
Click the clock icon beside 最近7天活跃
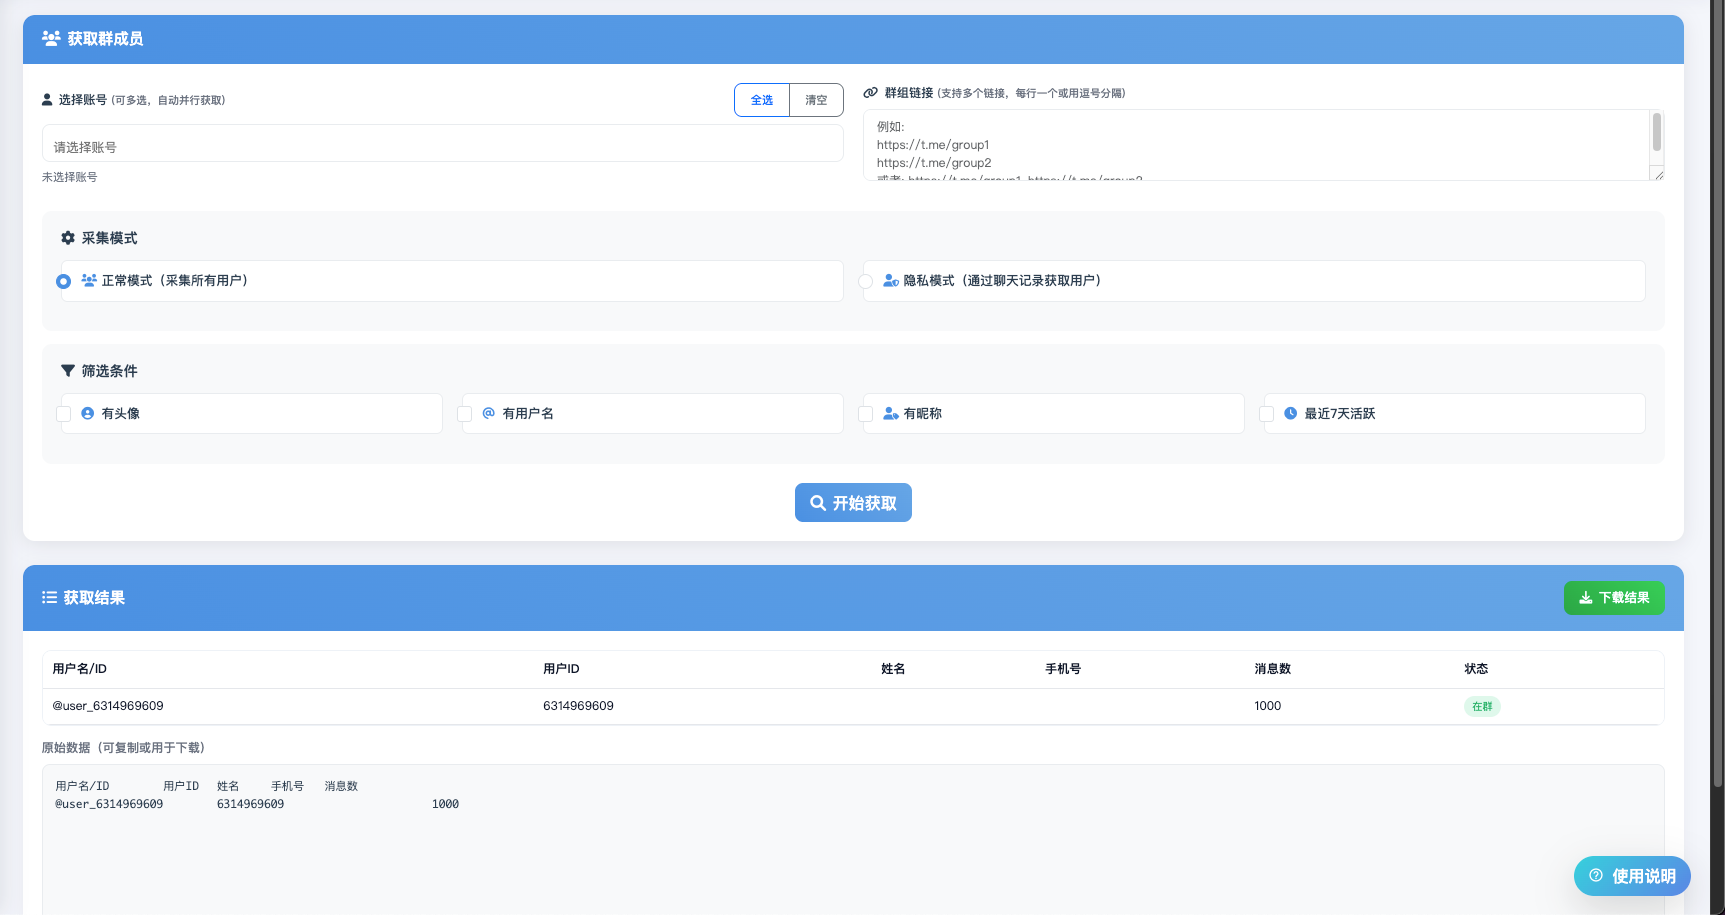pos(1291,413)
